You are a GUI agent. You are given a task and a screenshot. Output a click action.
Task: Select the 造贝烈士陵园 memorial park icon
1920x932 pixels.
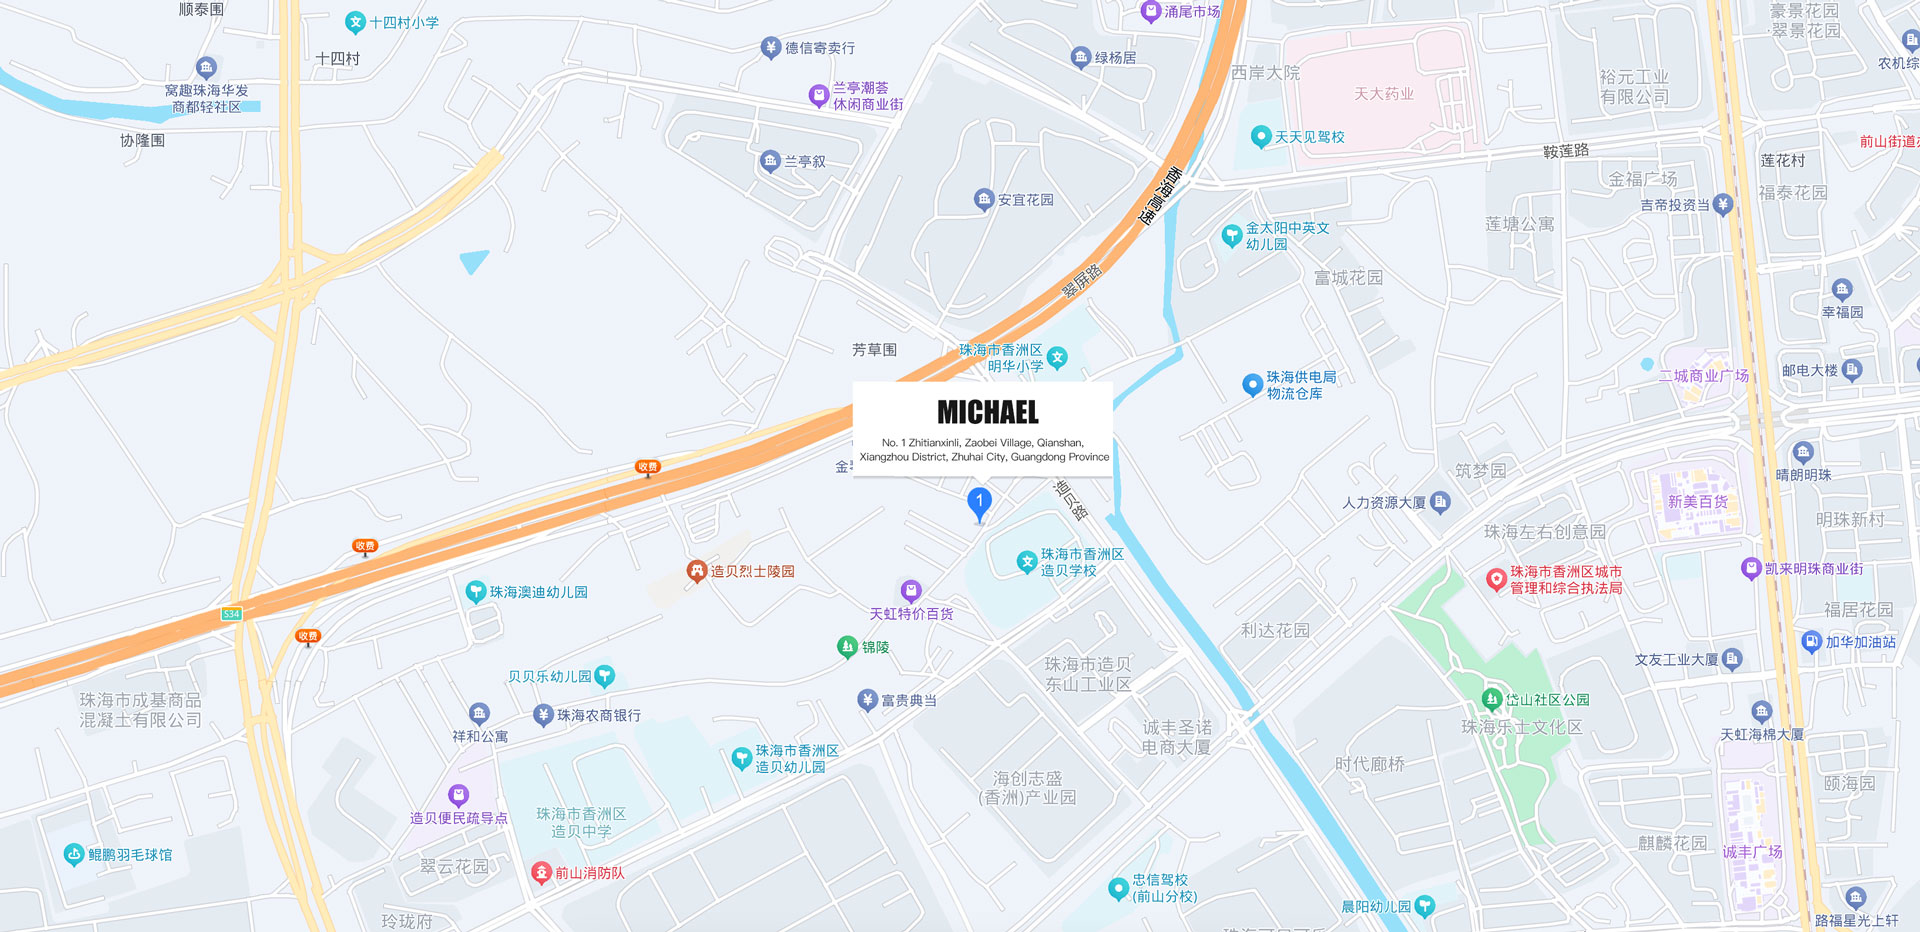click(697, 571)
